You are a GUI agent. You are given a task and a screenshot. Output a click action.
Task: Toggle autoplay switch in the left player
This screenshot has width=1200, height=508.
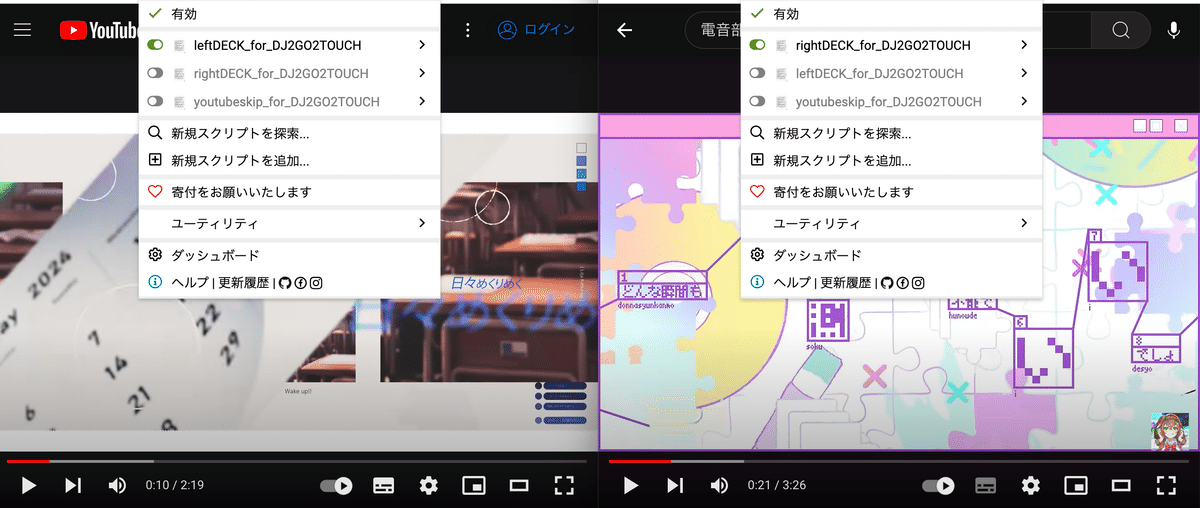coord(336,485)
